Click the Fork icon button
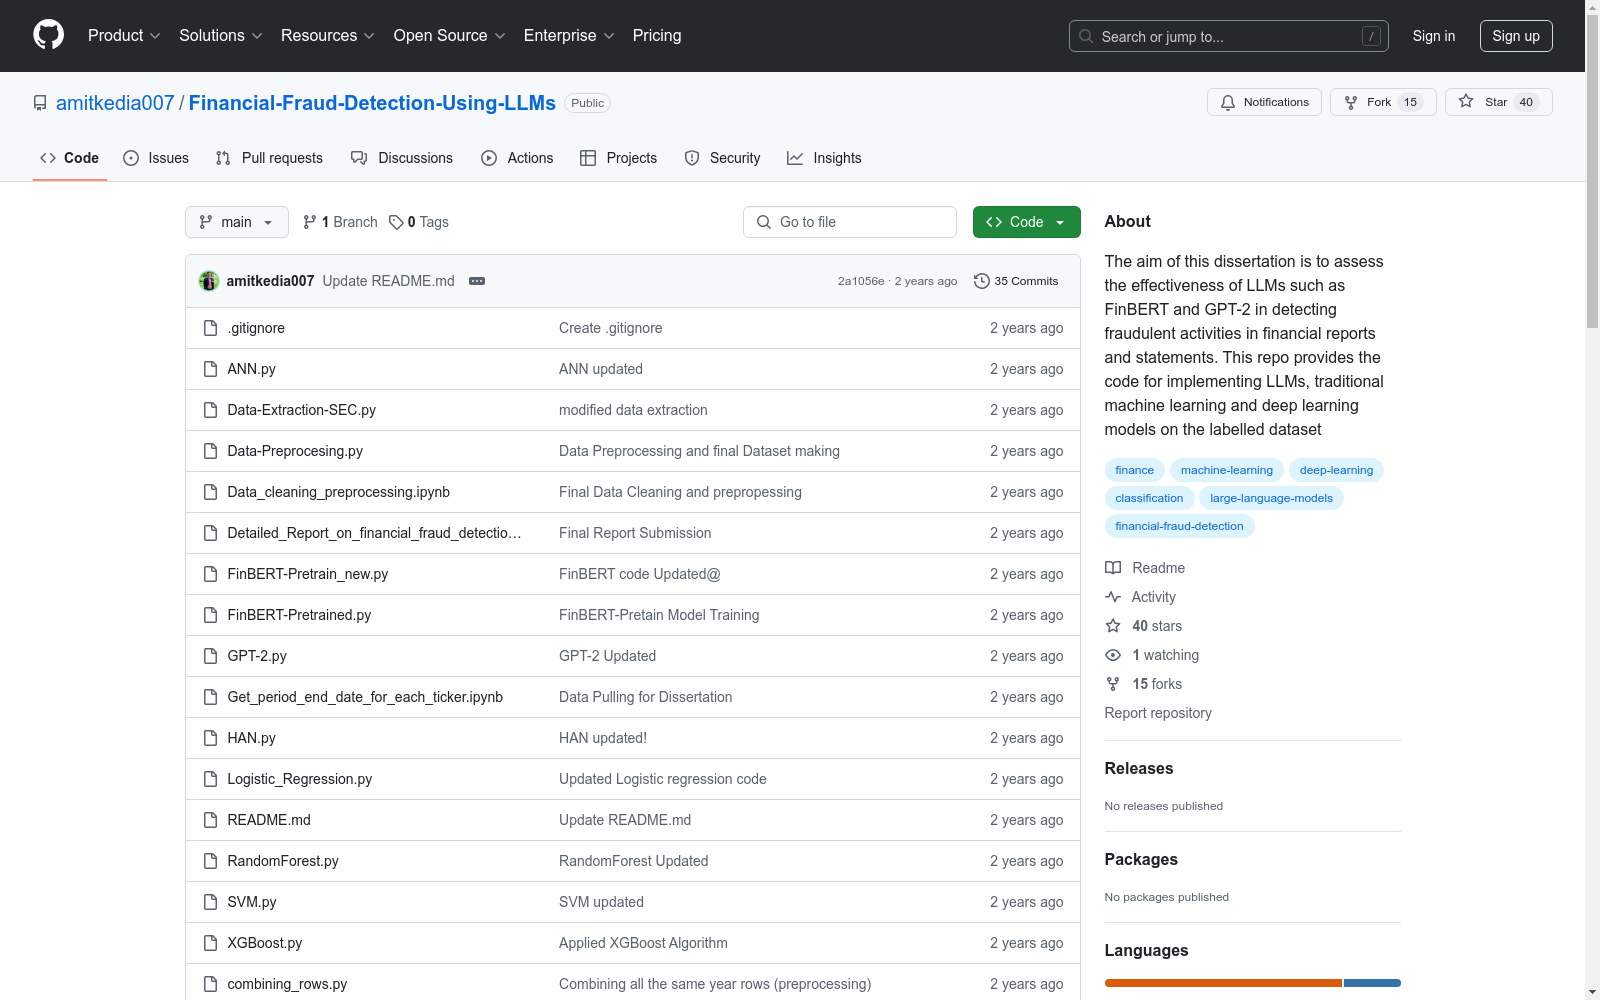The width and height of the screenshot is (1600, 1000). point(1351,102)
